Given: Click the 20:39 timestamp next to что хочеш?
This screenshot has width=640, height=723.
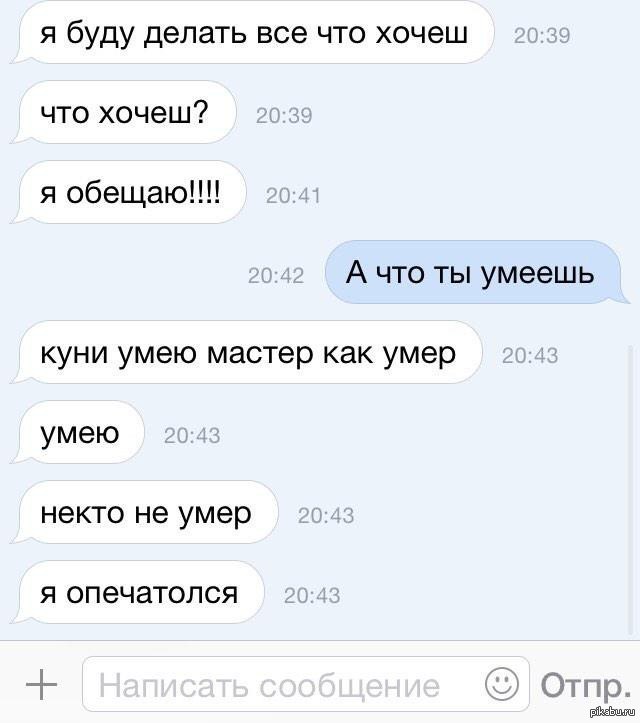Looking at the screenshot, I should click(284, 115).
